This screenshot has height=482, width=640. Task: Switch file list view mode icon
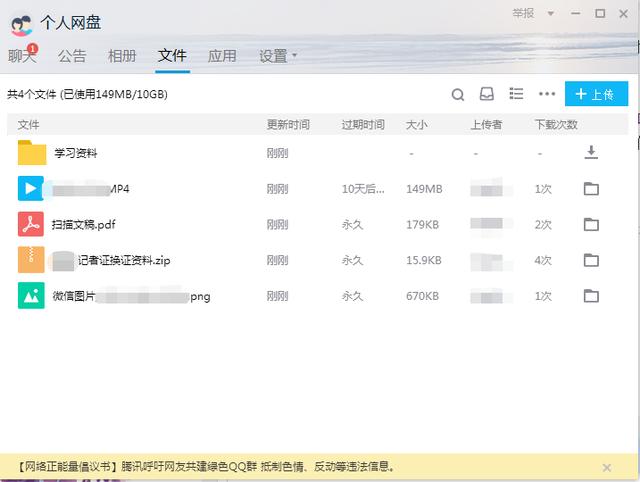[516, 94]
